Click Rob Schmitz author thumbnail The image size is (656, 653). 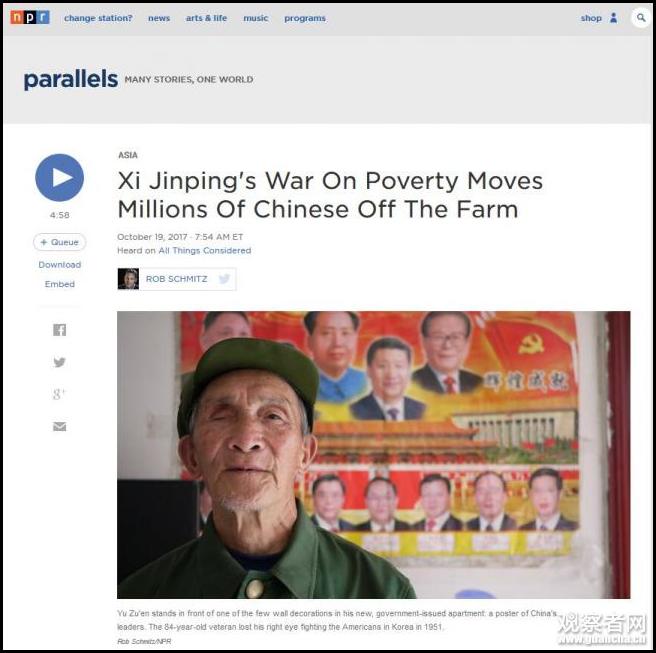tap(128, 279)
